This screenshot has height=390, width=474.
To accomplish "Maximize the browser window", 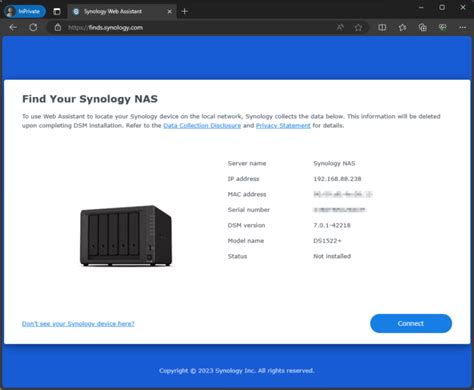I will [442, 7].
